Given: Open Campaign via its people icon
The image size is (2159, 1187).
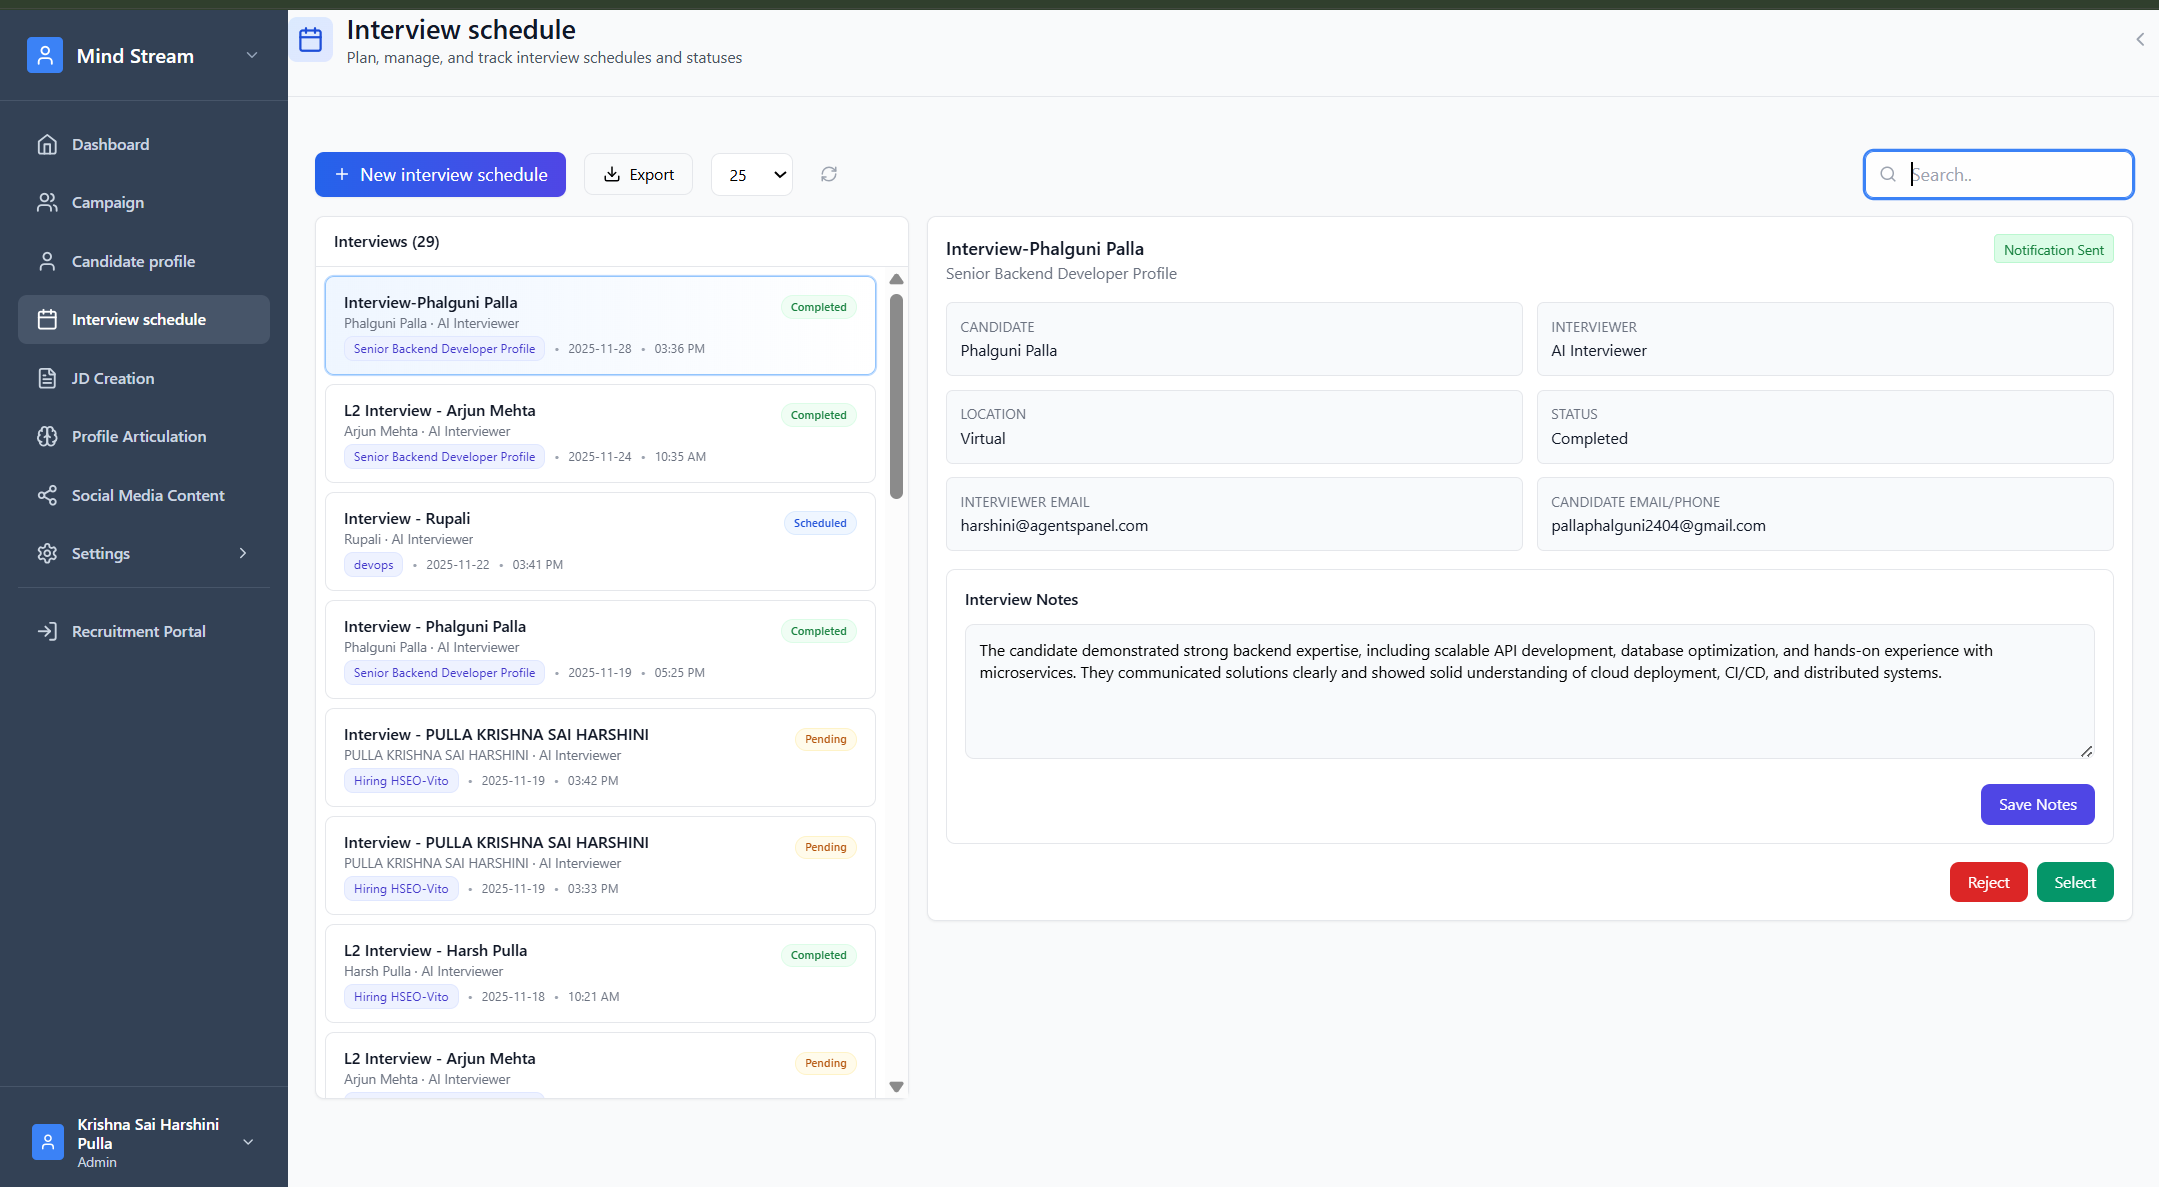Looking at the screenshot, I should coord(47,203).
